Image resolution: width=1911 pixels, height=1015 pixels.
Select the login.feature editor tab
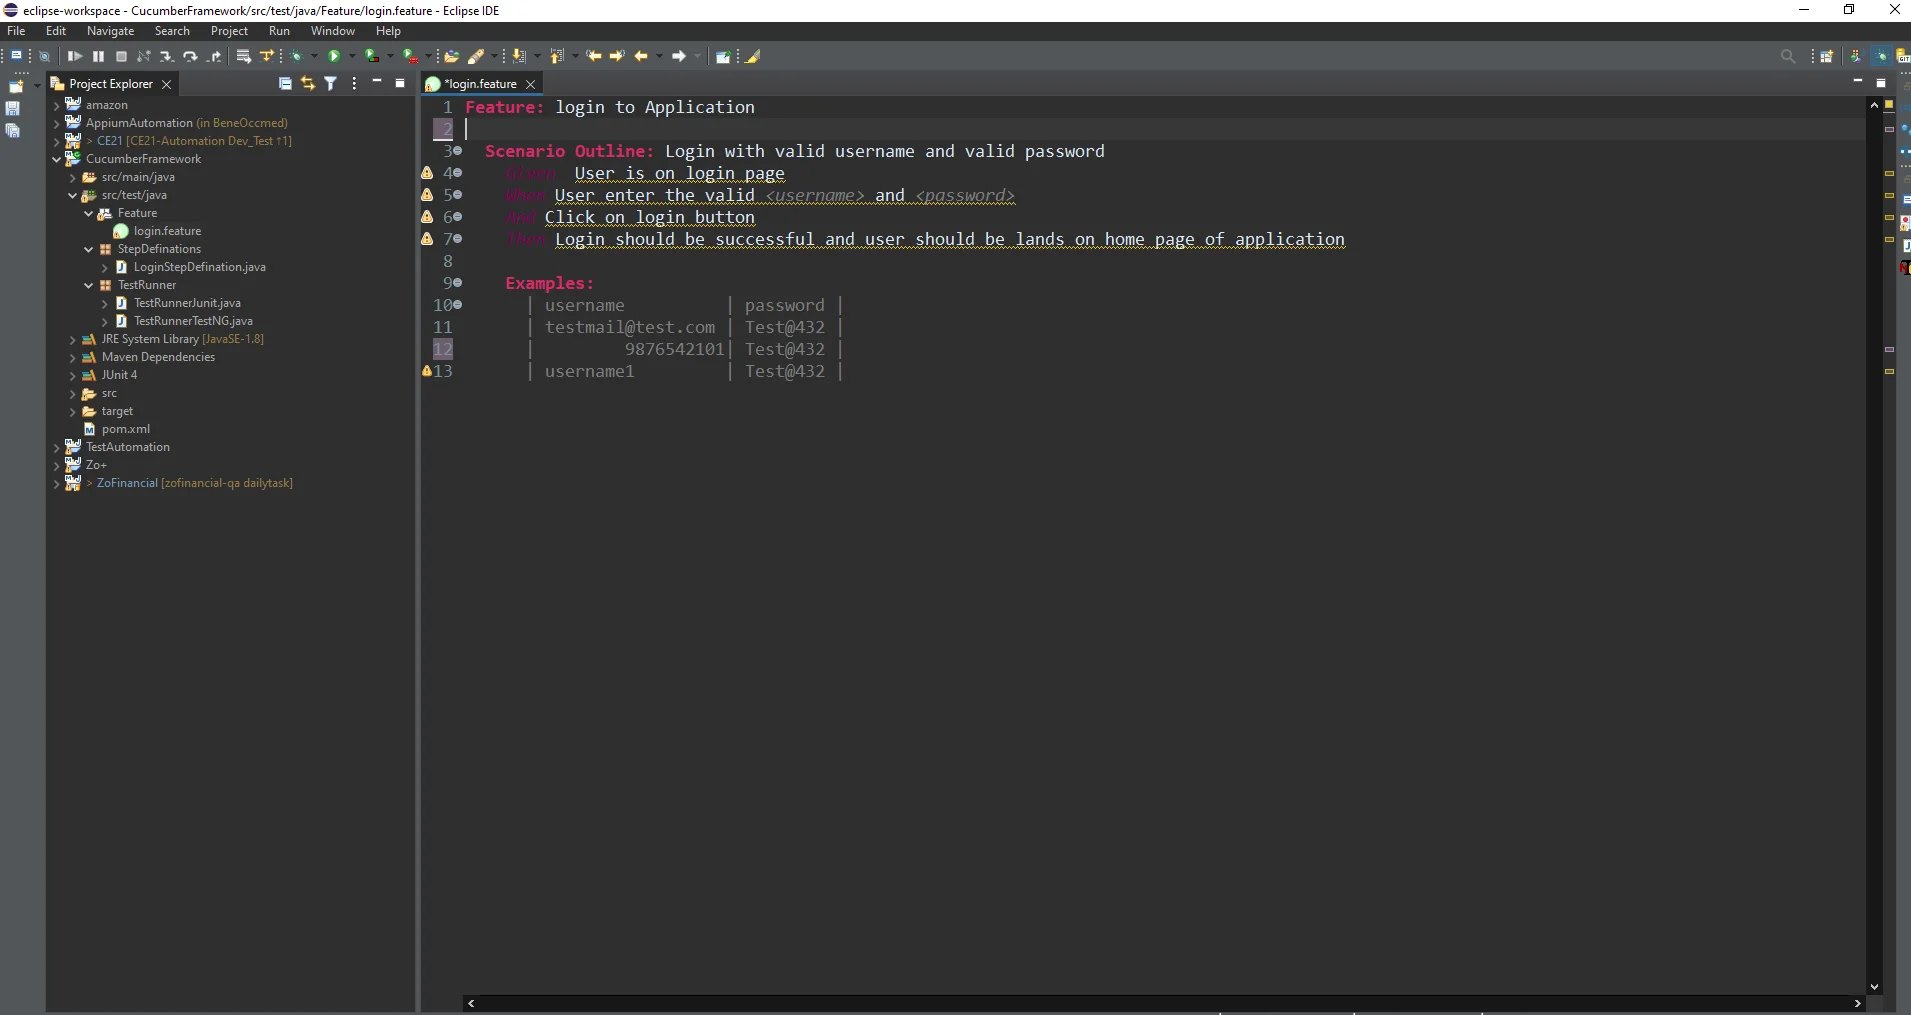click(480, 84)
